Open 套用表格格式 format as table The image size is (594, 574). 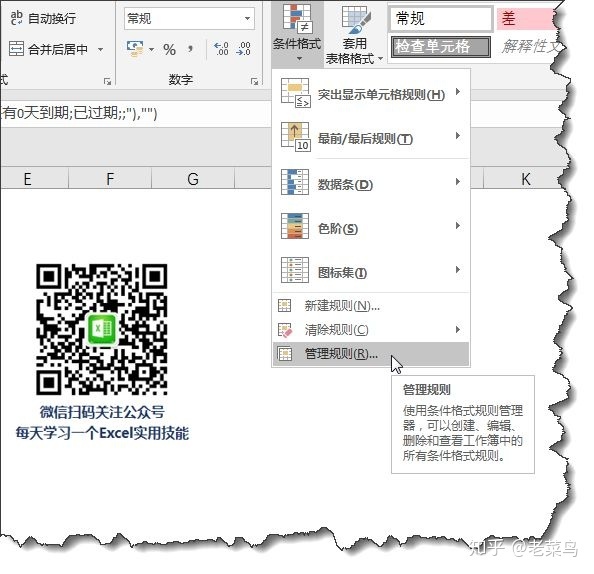354,34
